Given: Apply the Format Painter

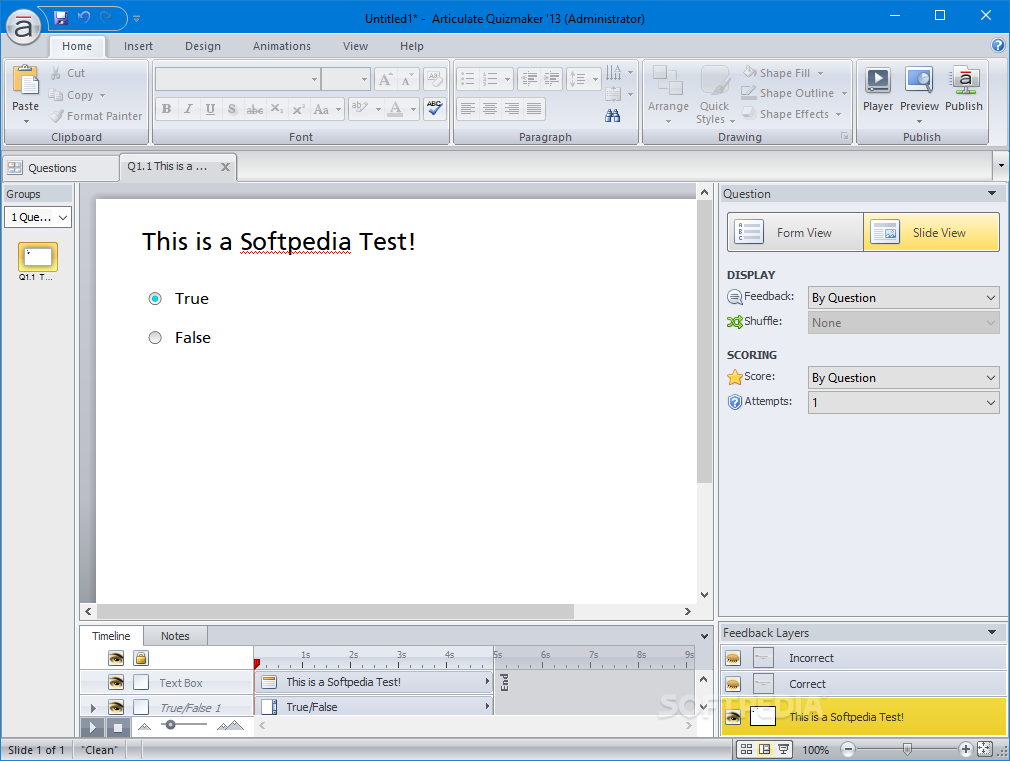Looking at the screenshot, I should click(95, 116).
